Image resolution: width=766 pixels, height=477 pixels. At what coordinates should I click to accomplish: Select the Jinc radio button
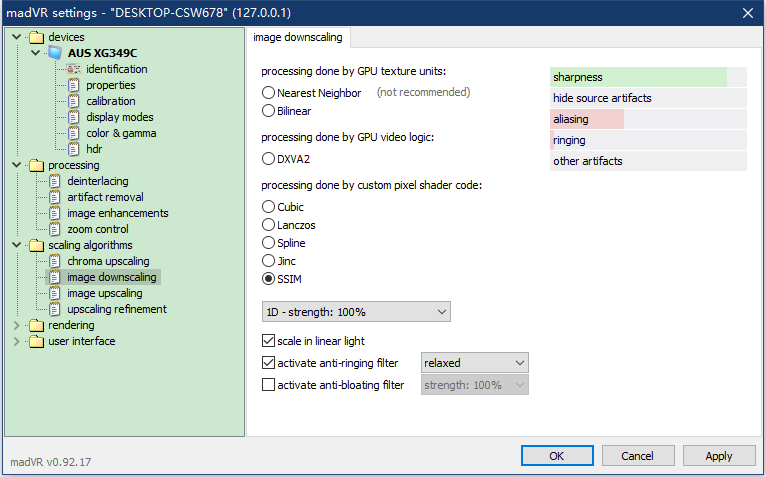[268, 260]
